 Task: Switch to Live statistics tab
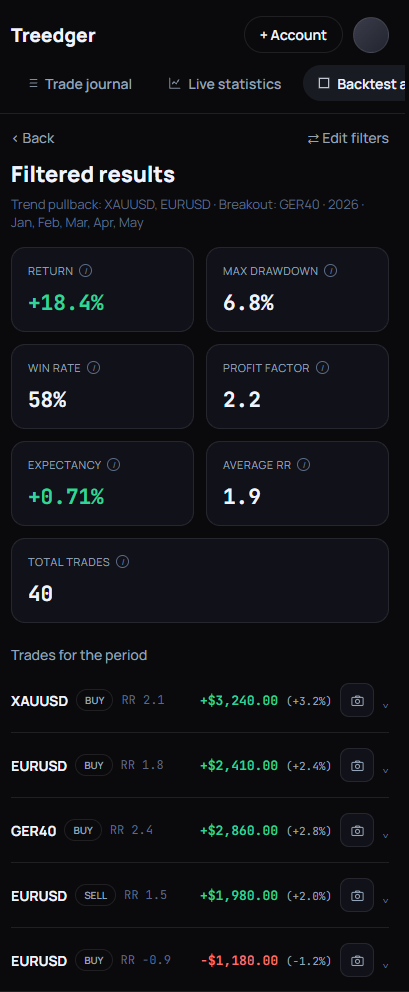pos(225,84)
